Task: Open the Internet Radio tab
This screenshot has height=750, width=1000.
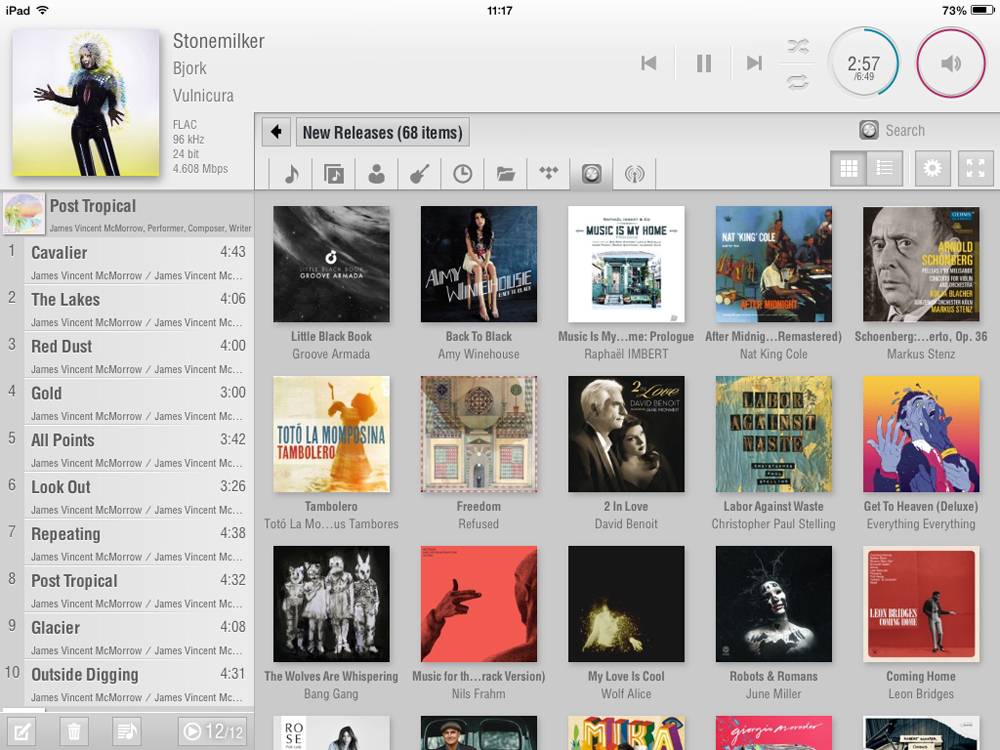Action: tap(634, 173)
